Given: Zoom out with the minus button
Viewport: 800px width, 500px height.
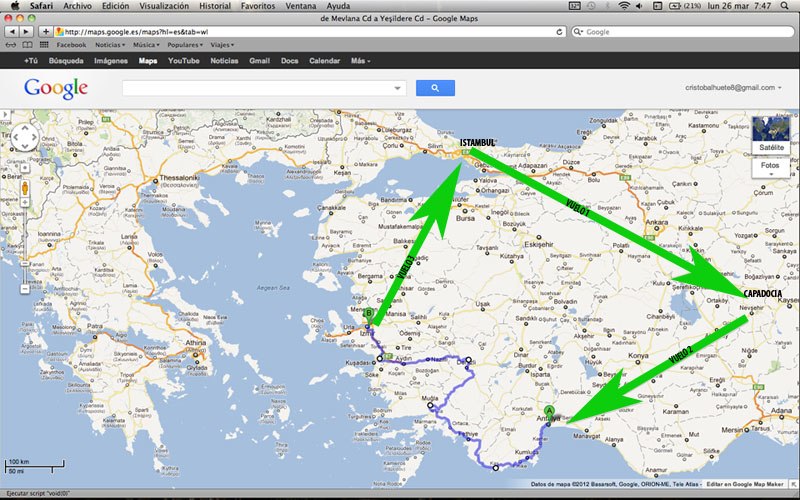Looking at the screenshot, I should point(24,289).
